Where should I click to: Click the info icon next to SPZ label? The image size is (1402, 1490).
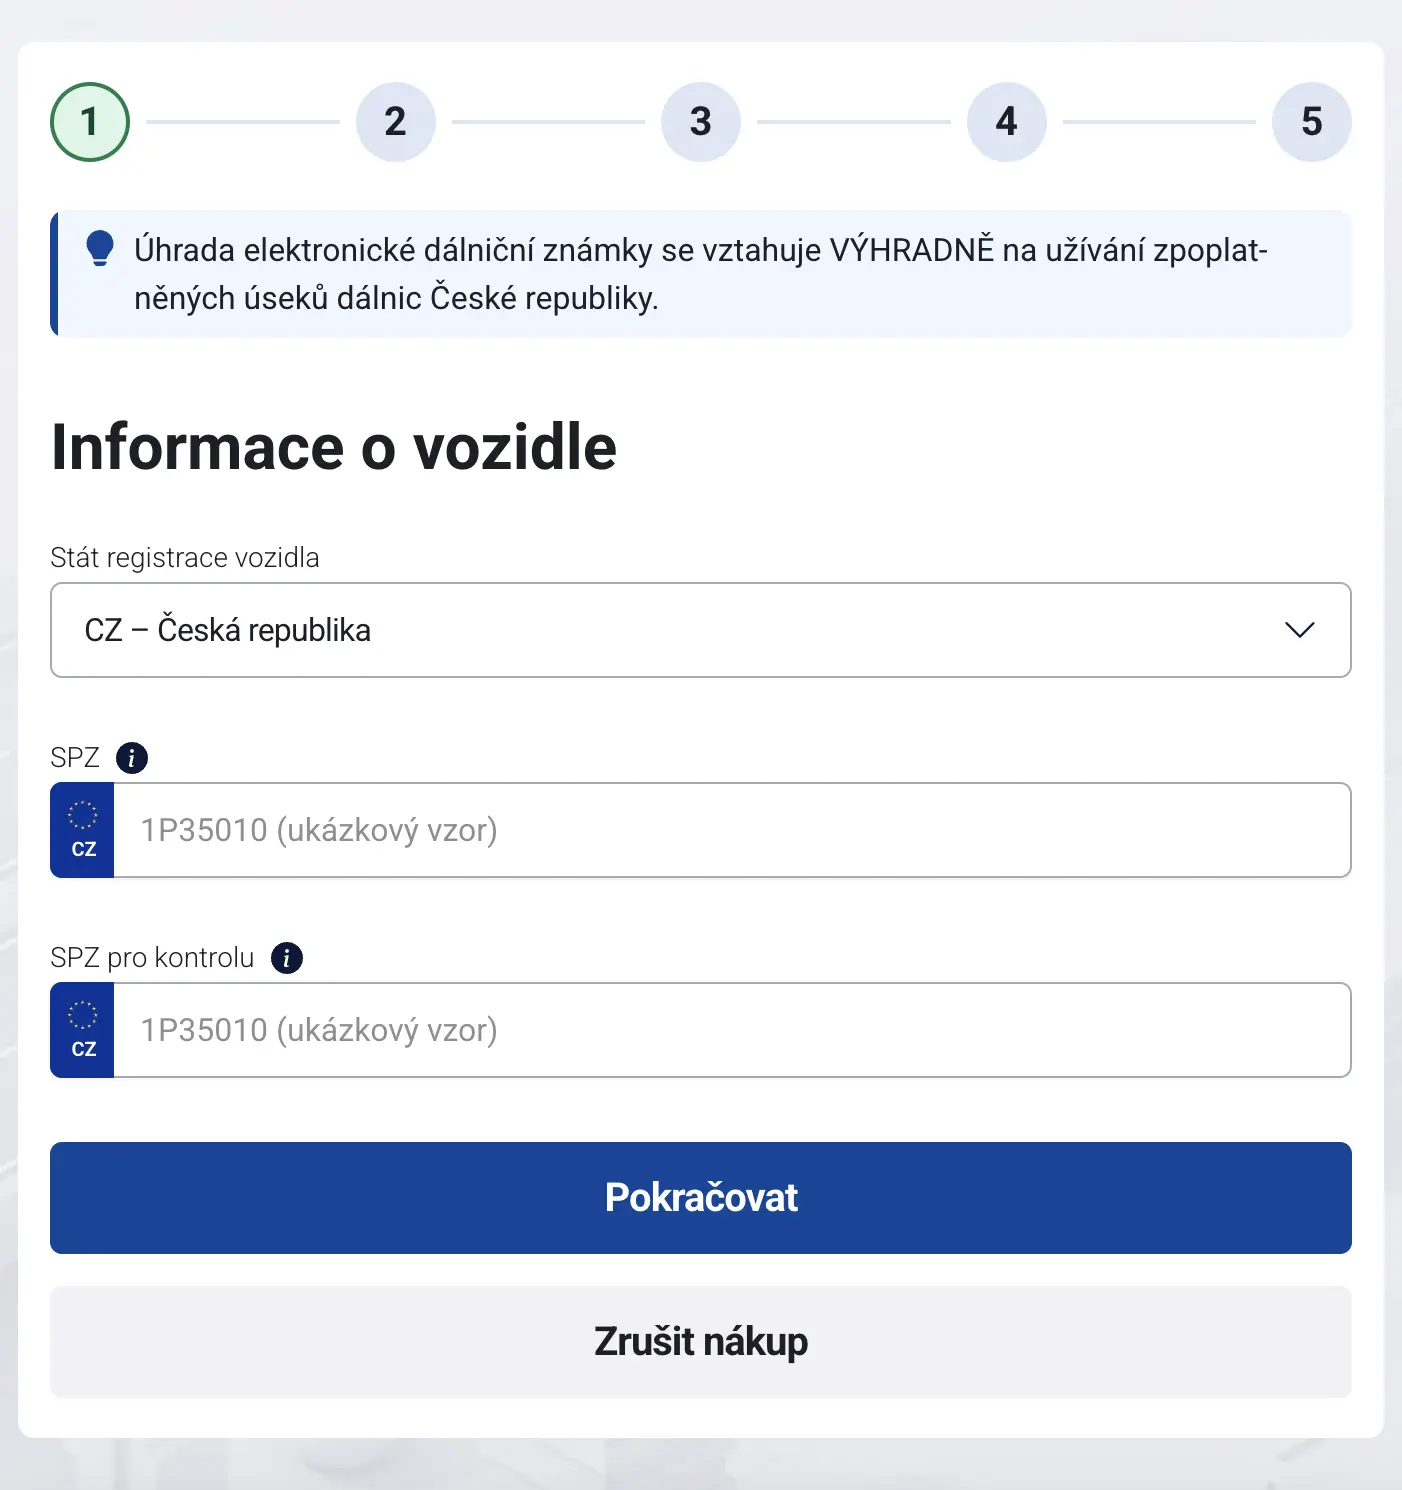(132, 758)
